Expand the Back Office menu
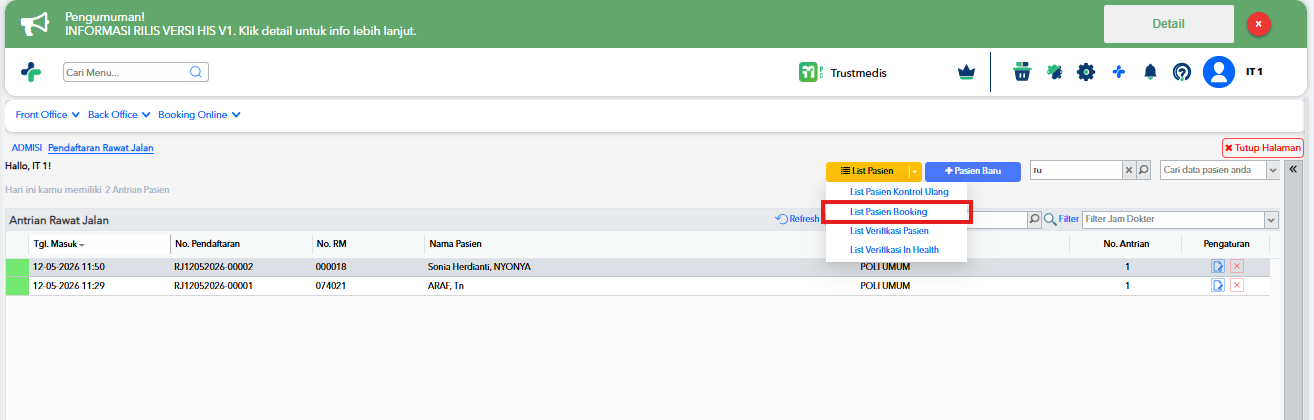This screenshot has height=420, width=1314. 119,115
